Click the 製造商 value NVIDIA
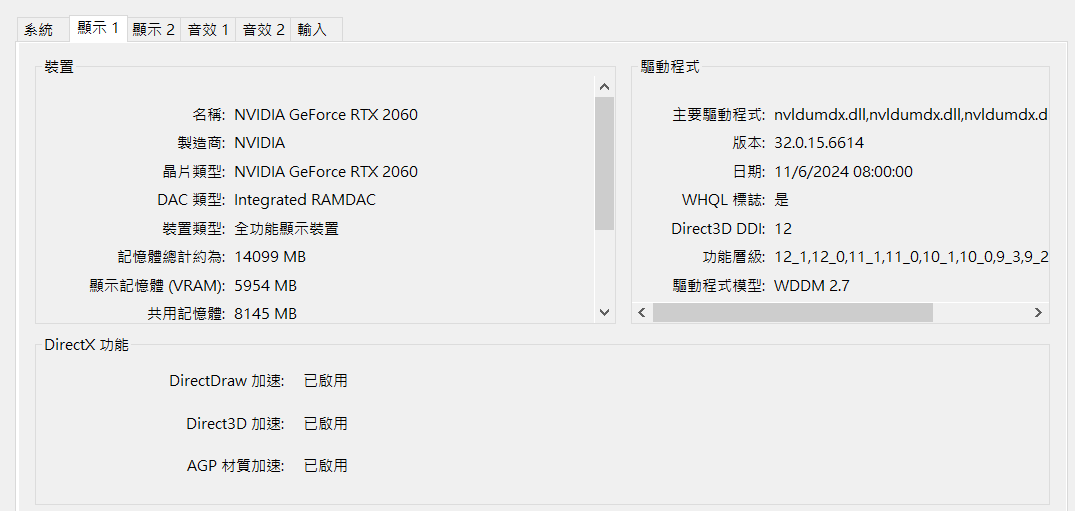Viewport: 1075px width, 511px height. pyautogui.click(x=259, y=143)
